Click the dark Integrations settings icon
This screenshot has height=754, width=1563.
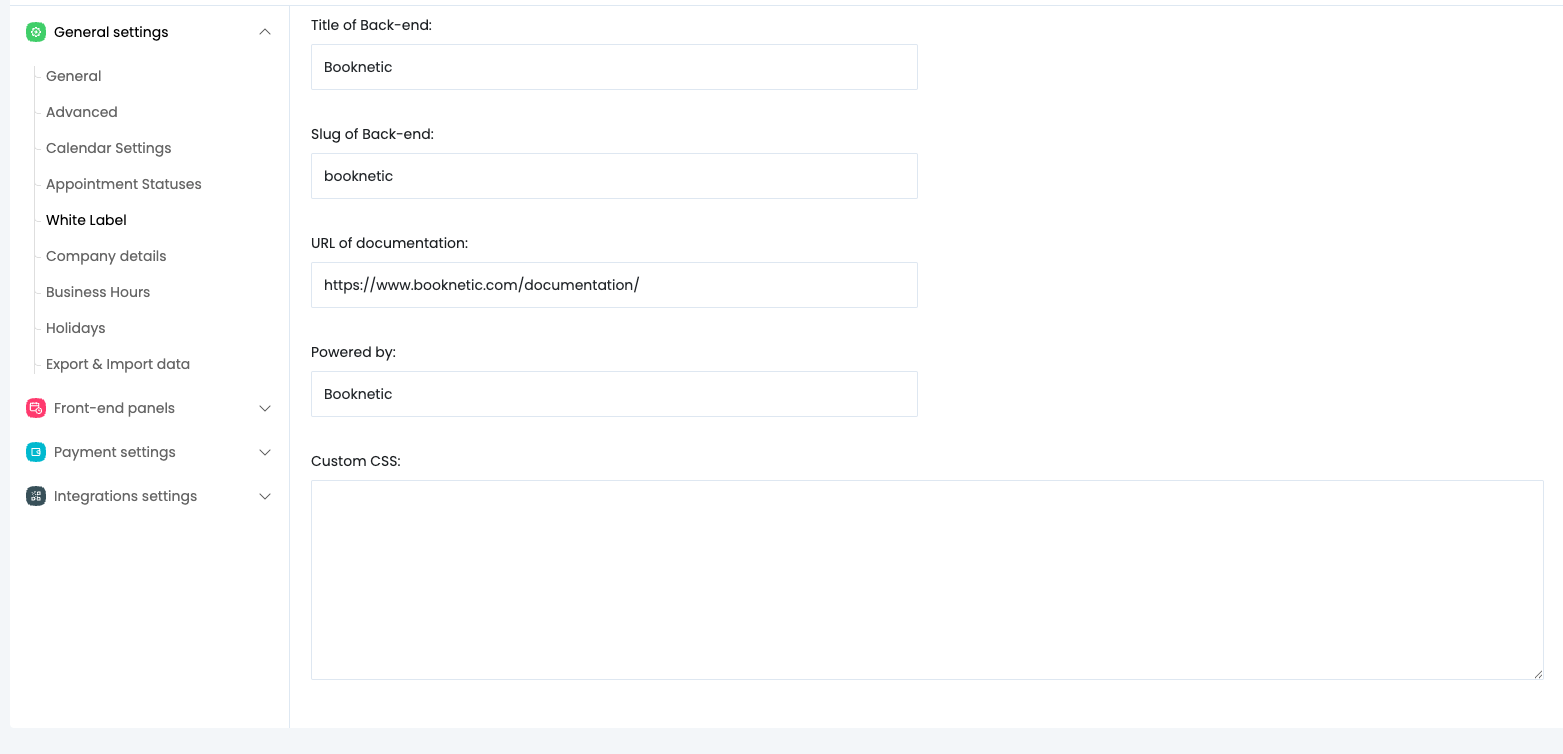(36, 496)
